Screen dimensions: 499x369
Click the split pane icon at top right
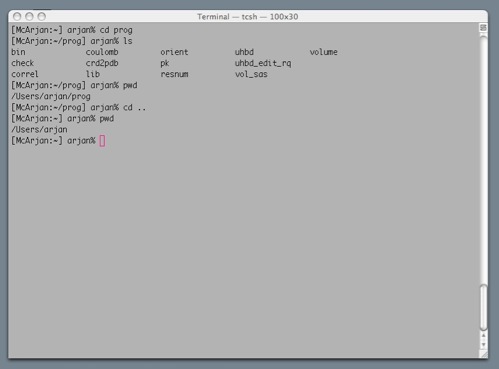click(483, 28)
